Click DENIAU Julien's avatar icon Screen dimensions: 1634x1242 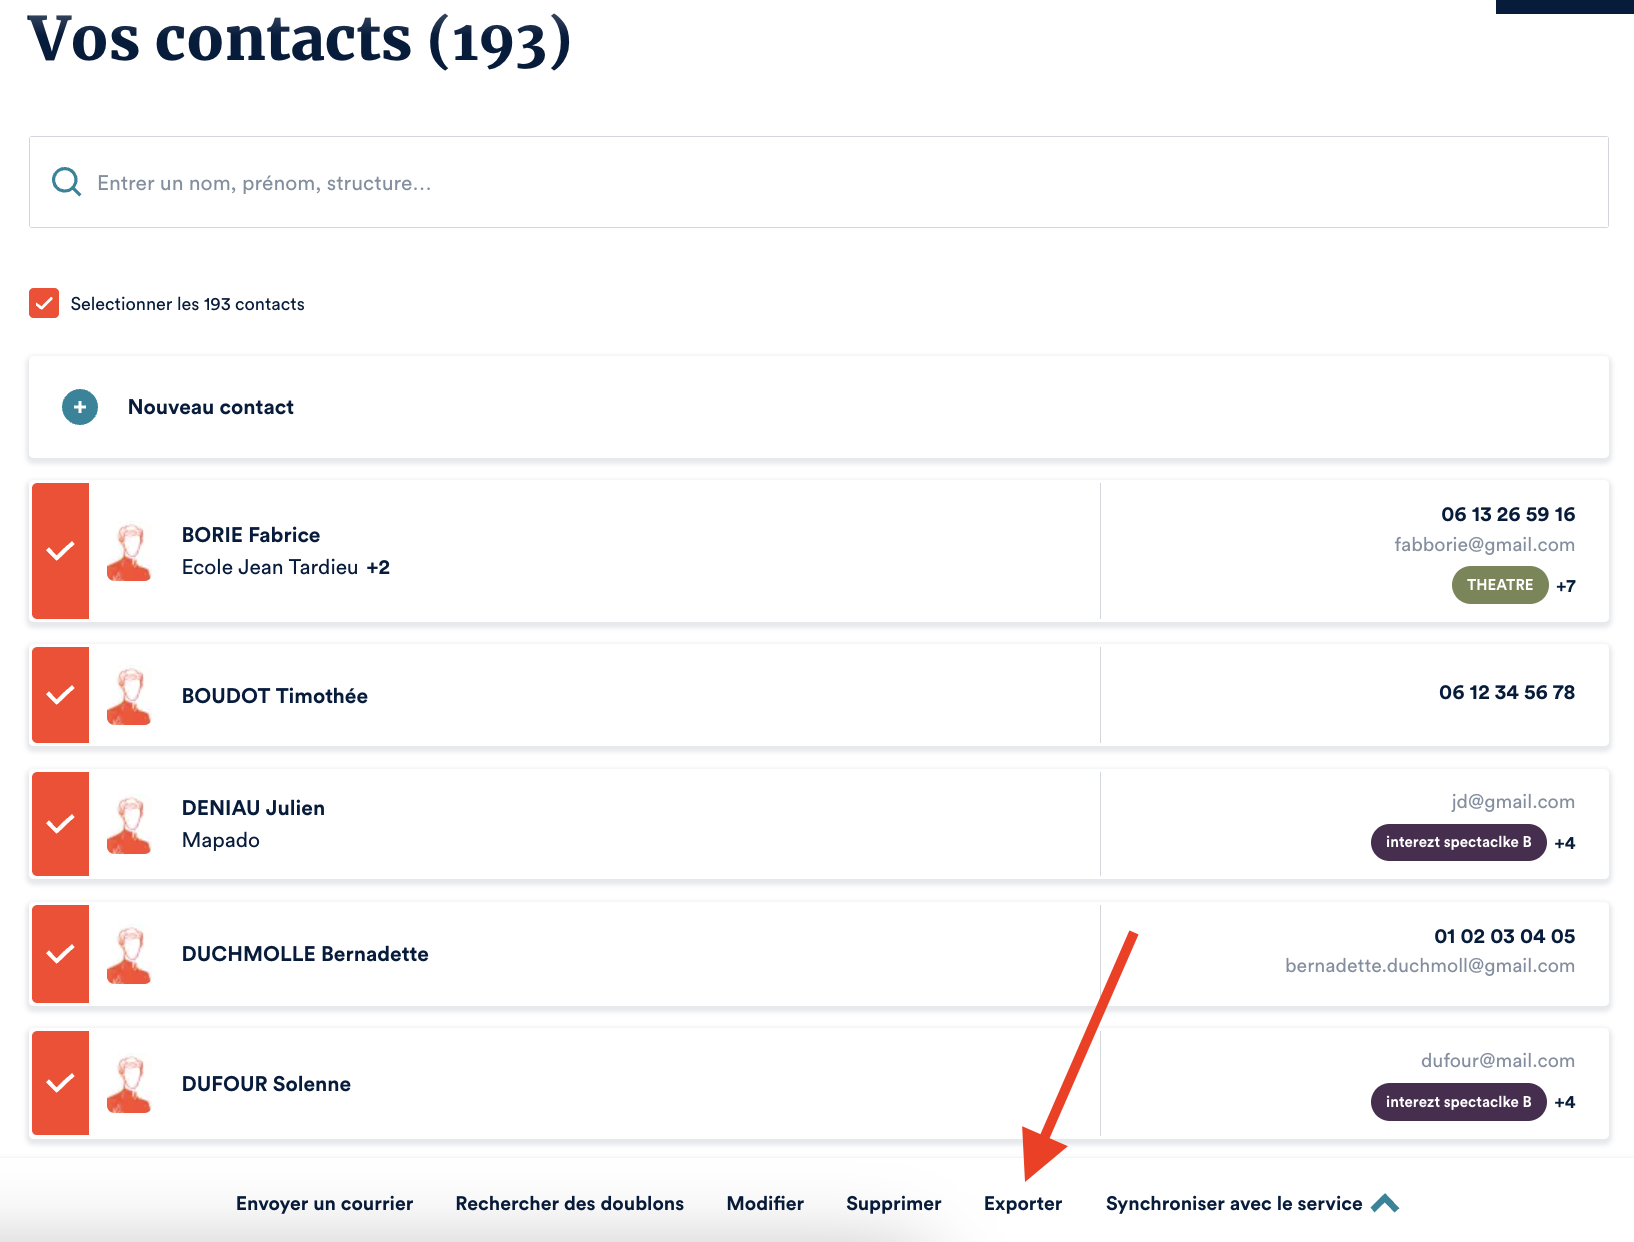tap(129, 825)
